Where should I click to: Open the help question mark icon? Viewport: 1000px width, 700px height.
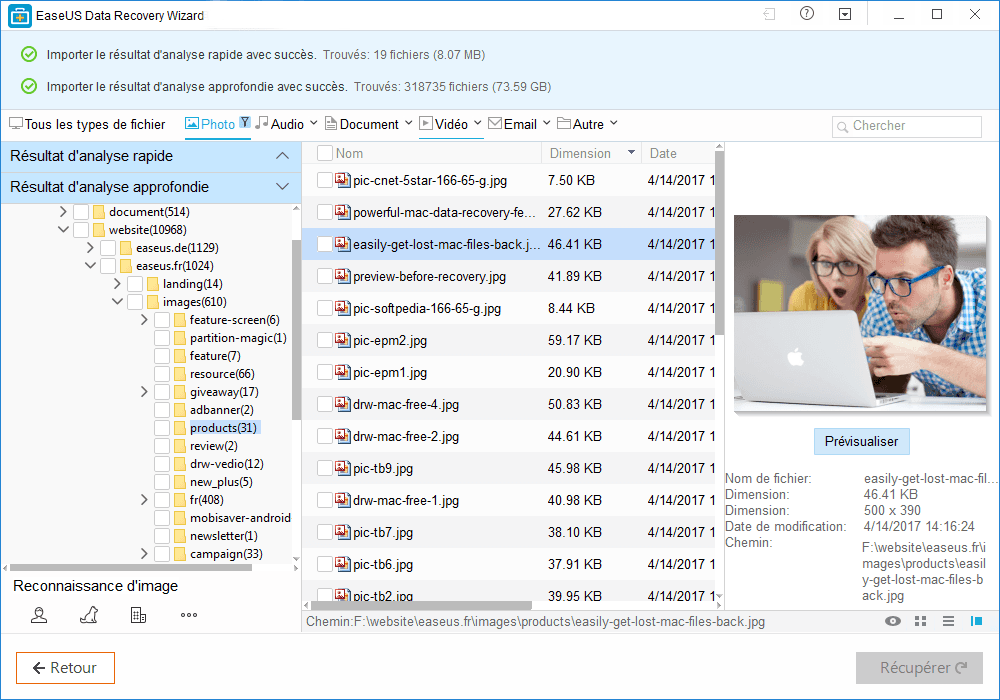(807, 13)
